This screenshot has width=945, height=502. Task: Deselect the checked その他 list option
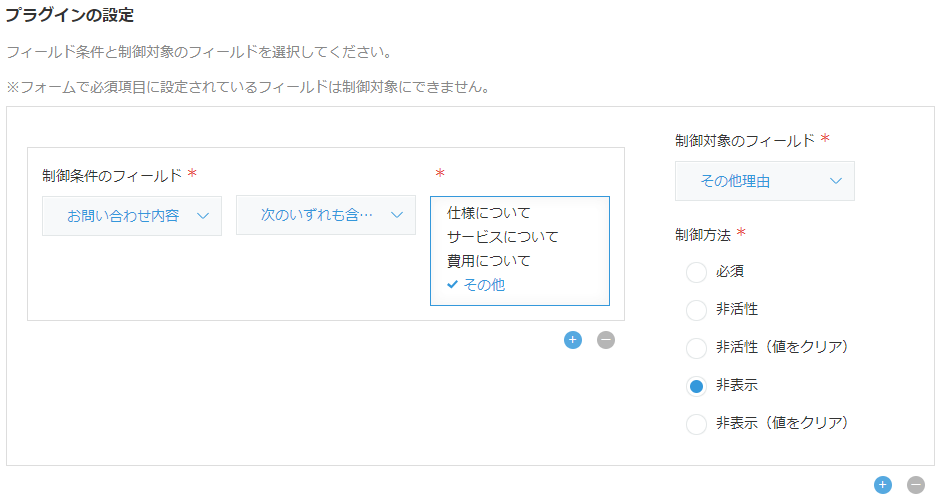pos(484,285)
